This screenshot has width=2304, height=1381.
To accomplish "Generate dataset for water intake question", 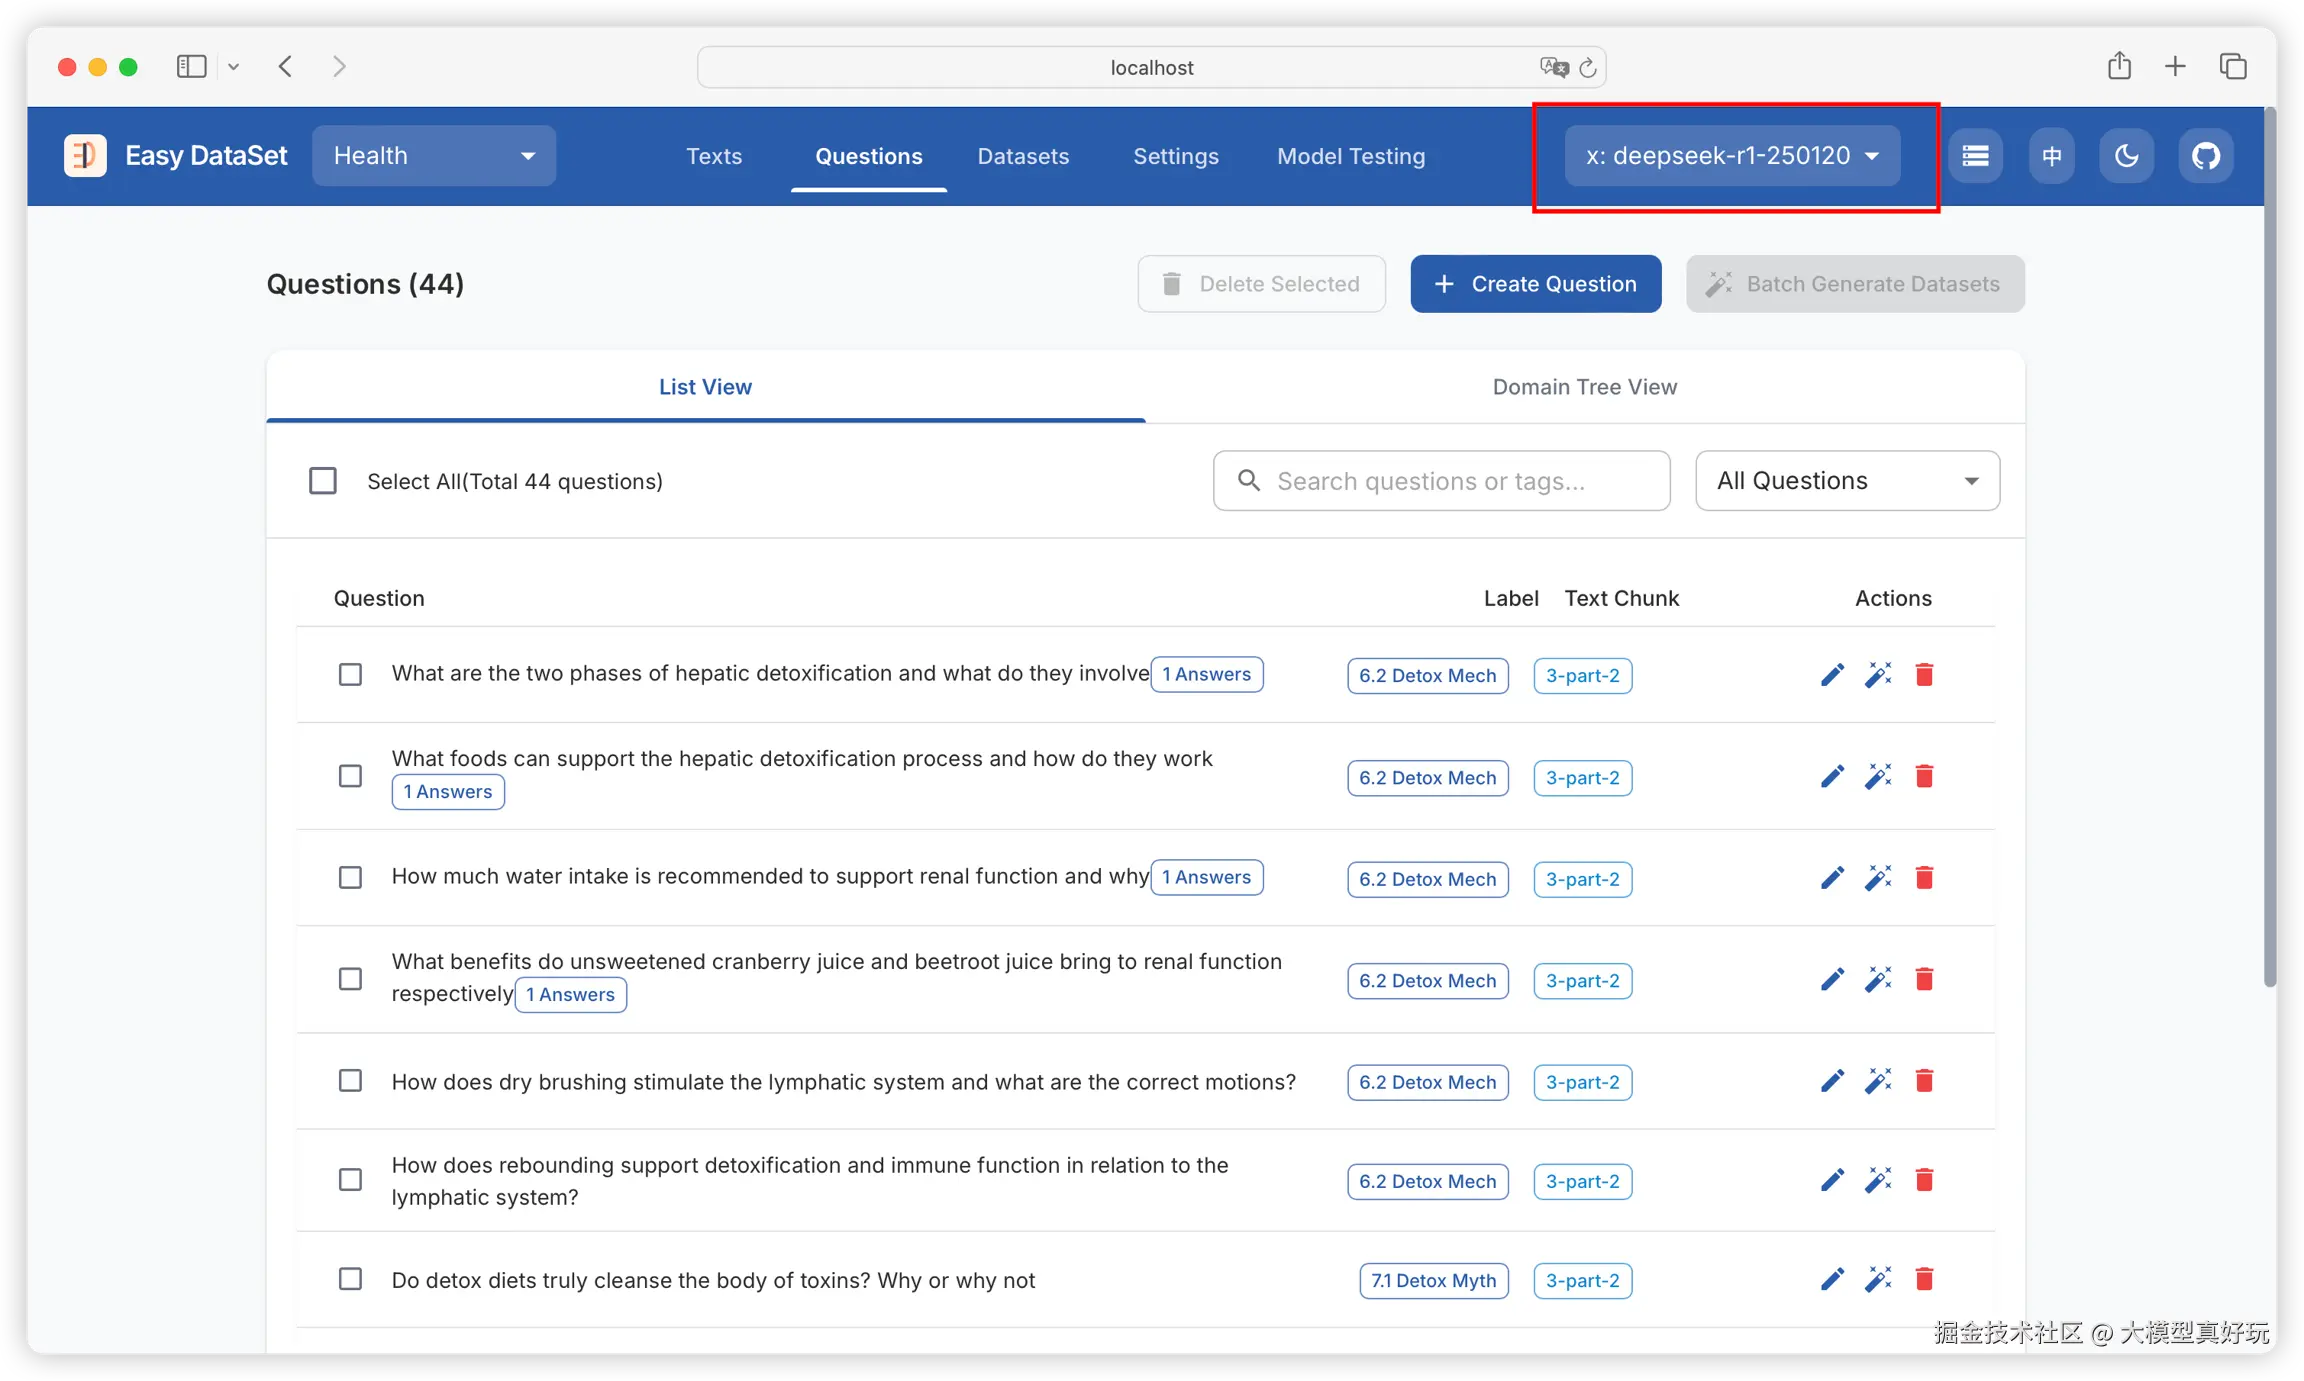I will [x=1878, y=878].
